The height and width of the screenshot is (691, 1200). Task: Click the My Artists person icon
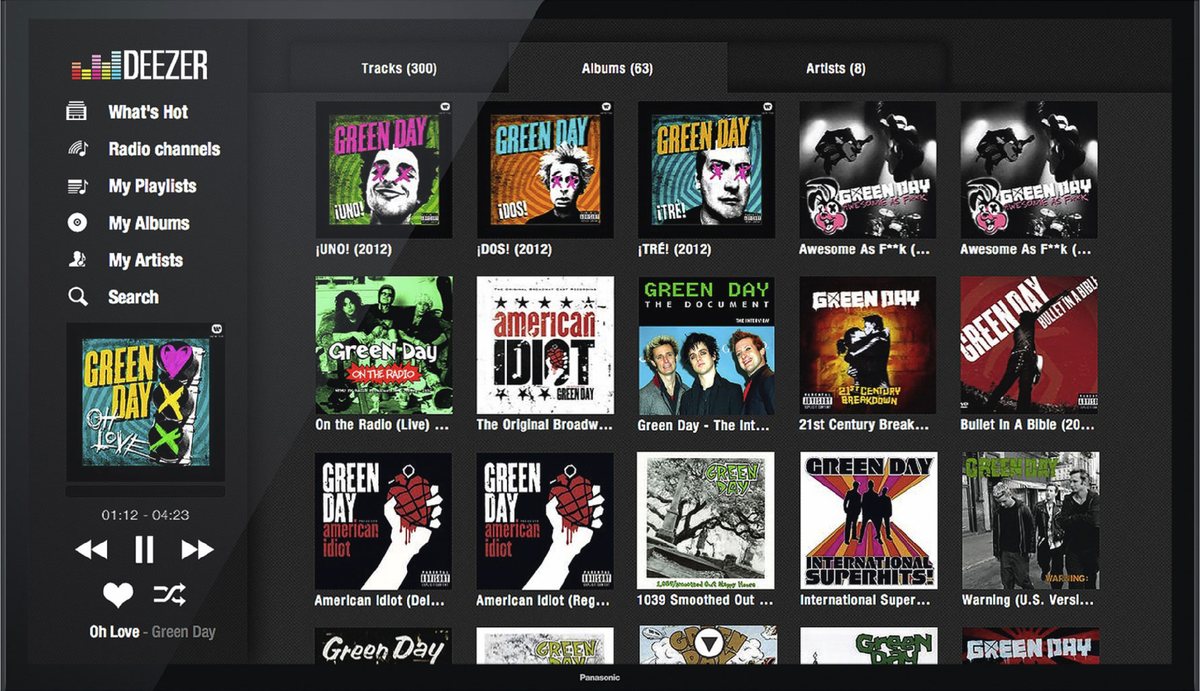coord(77,260)
